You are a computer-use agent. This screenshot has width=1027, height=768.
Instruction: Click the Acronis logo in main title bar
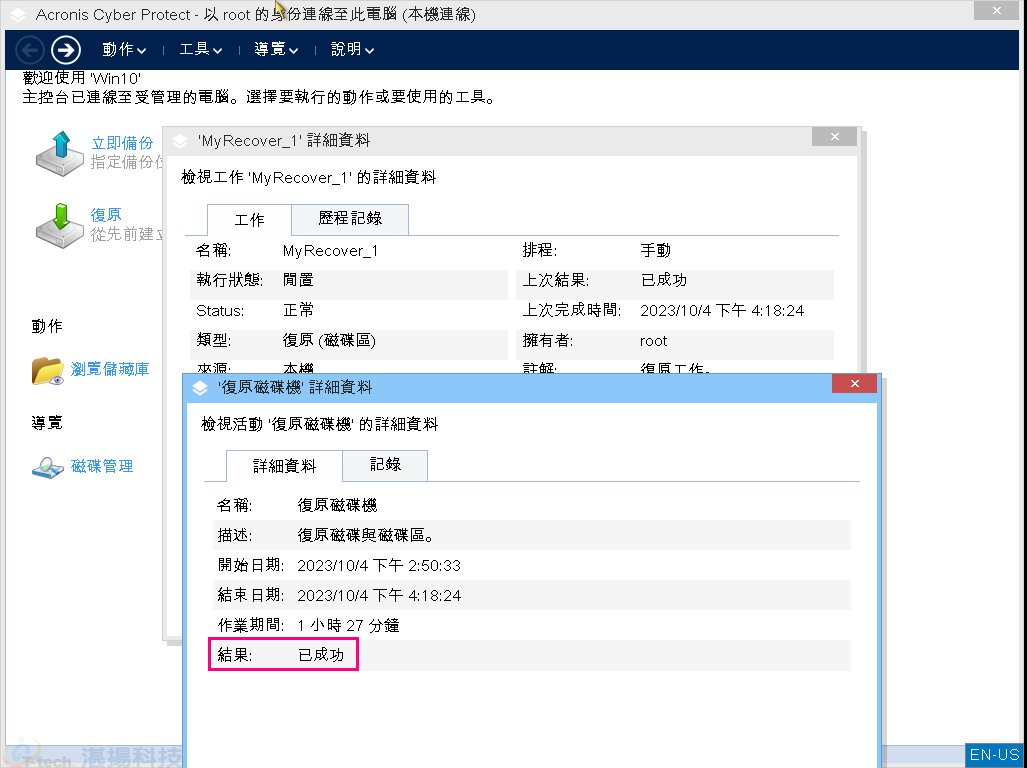point(18,14)
